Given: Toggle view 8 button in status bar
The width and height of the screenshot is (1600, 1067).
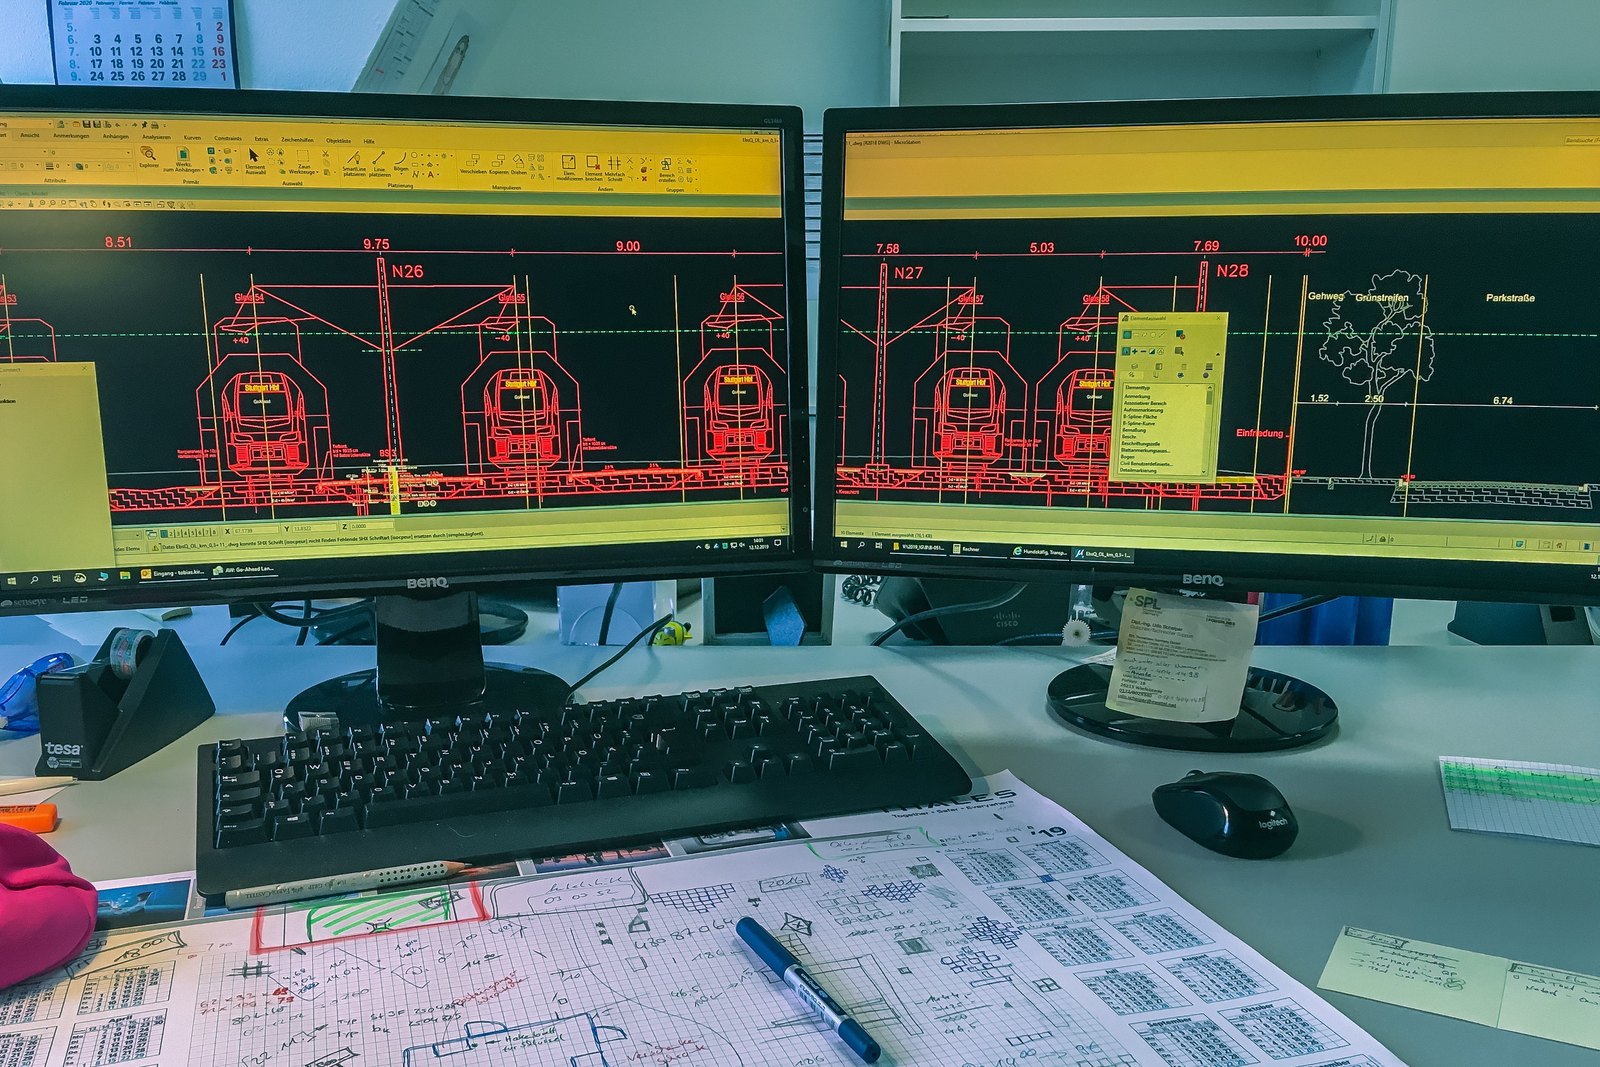Looking at the screenshot, I should pos(214,532).
